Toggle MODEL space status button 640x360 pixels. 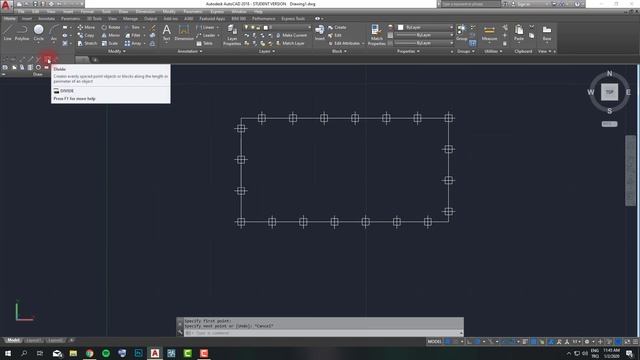[x=434, y=342]
